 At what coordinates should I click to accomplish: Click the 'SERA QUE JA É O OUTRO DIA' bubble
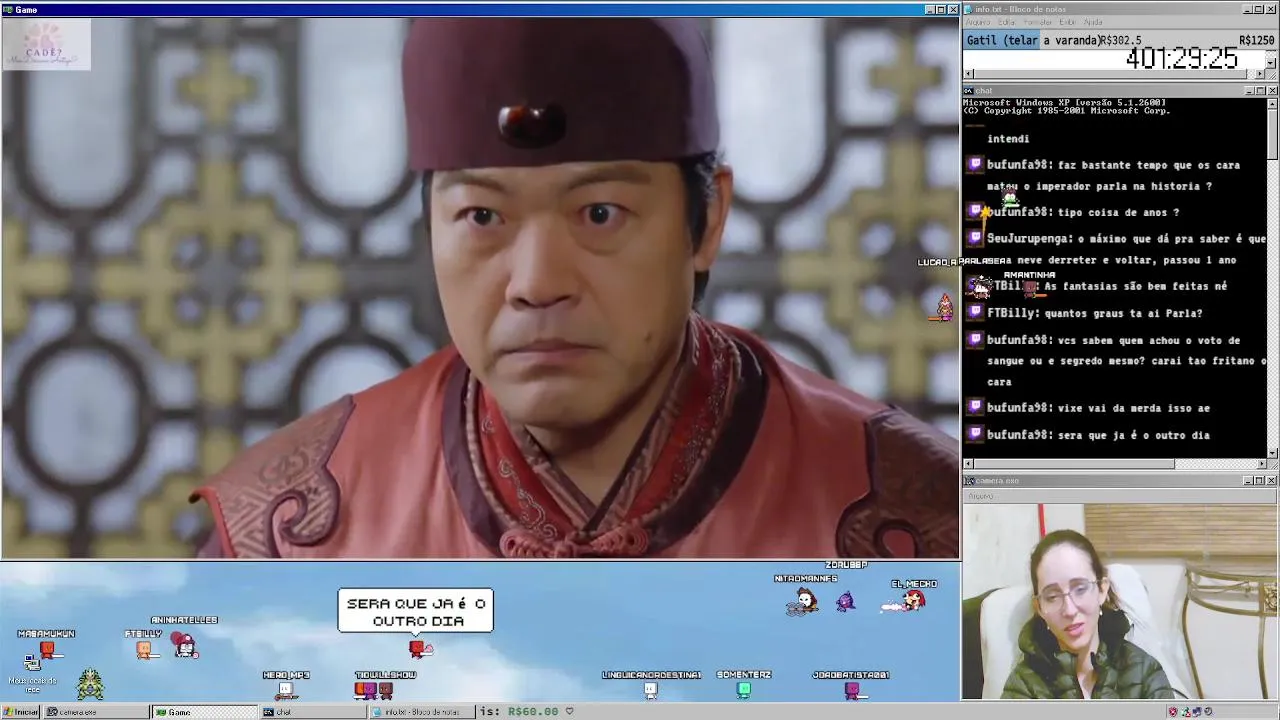click(x=416, y=611)
